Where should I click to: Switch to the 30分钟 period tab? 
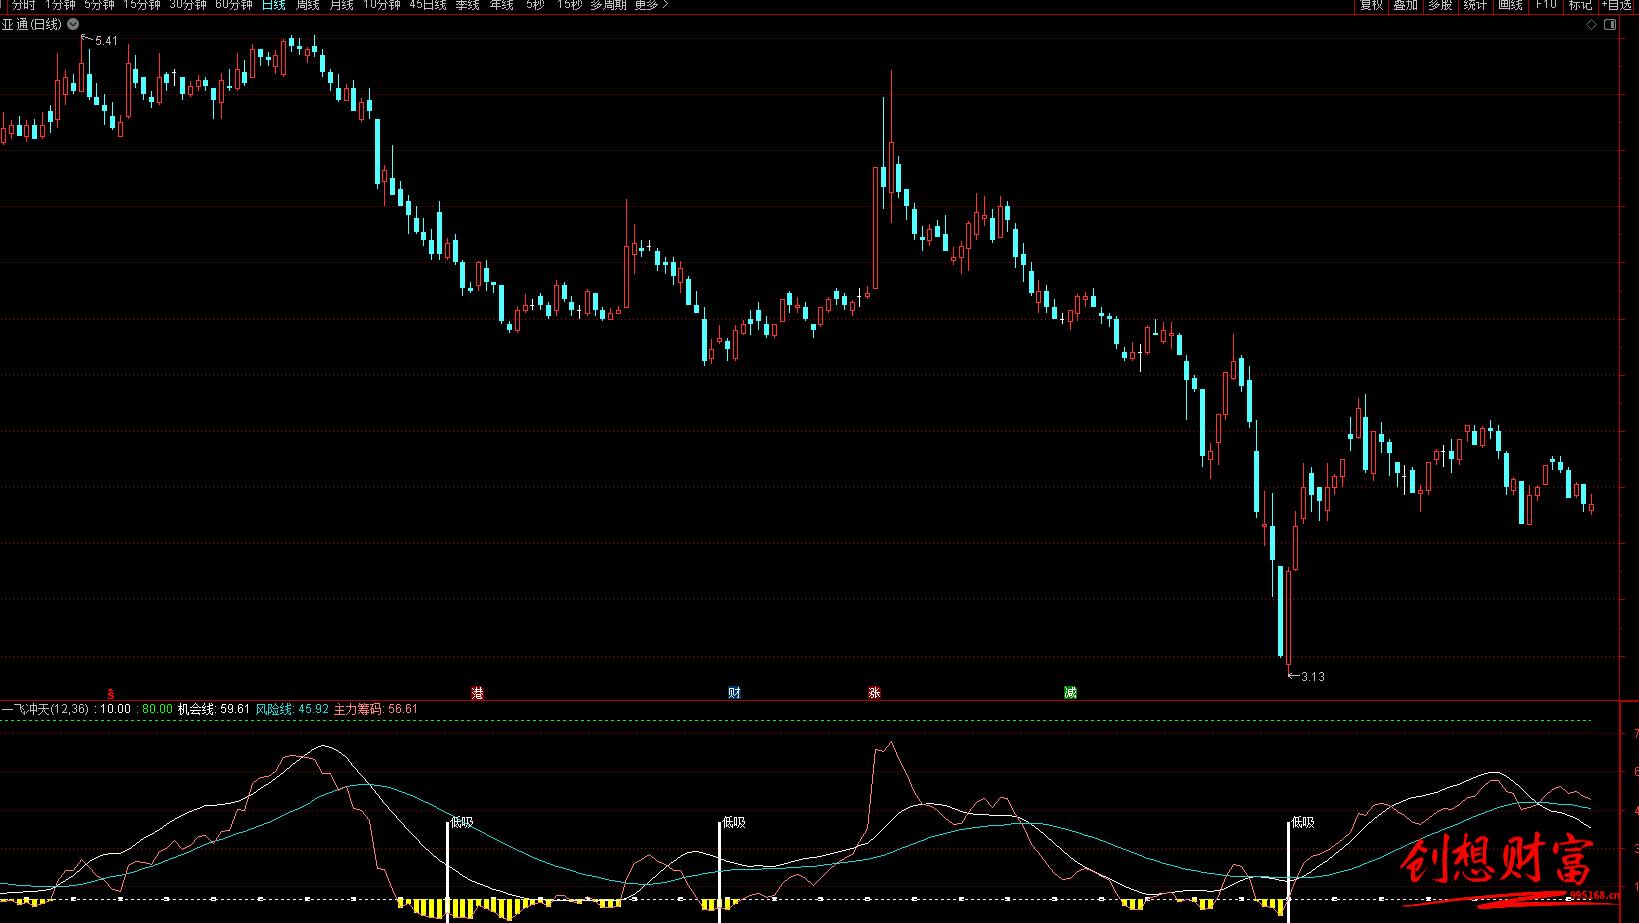click(188, 5)
